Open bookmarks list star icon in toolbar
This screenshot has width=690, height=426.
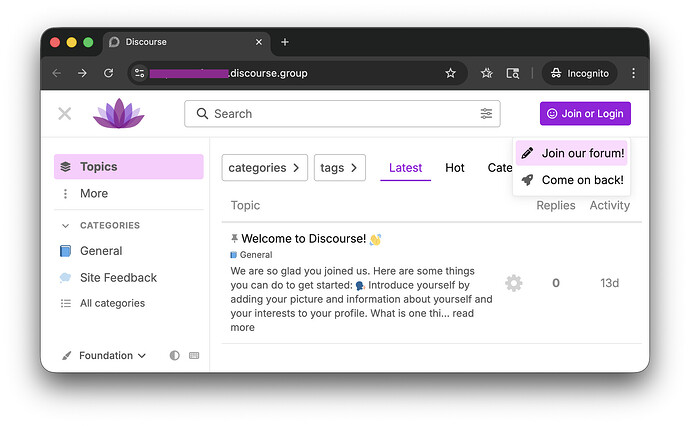pyautogui.click(x=486, y=73)
